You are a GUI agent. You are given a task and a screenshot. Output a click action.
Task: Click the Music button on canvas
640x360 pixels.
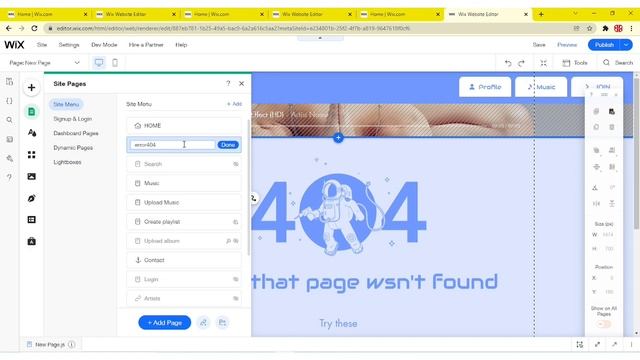541,87
